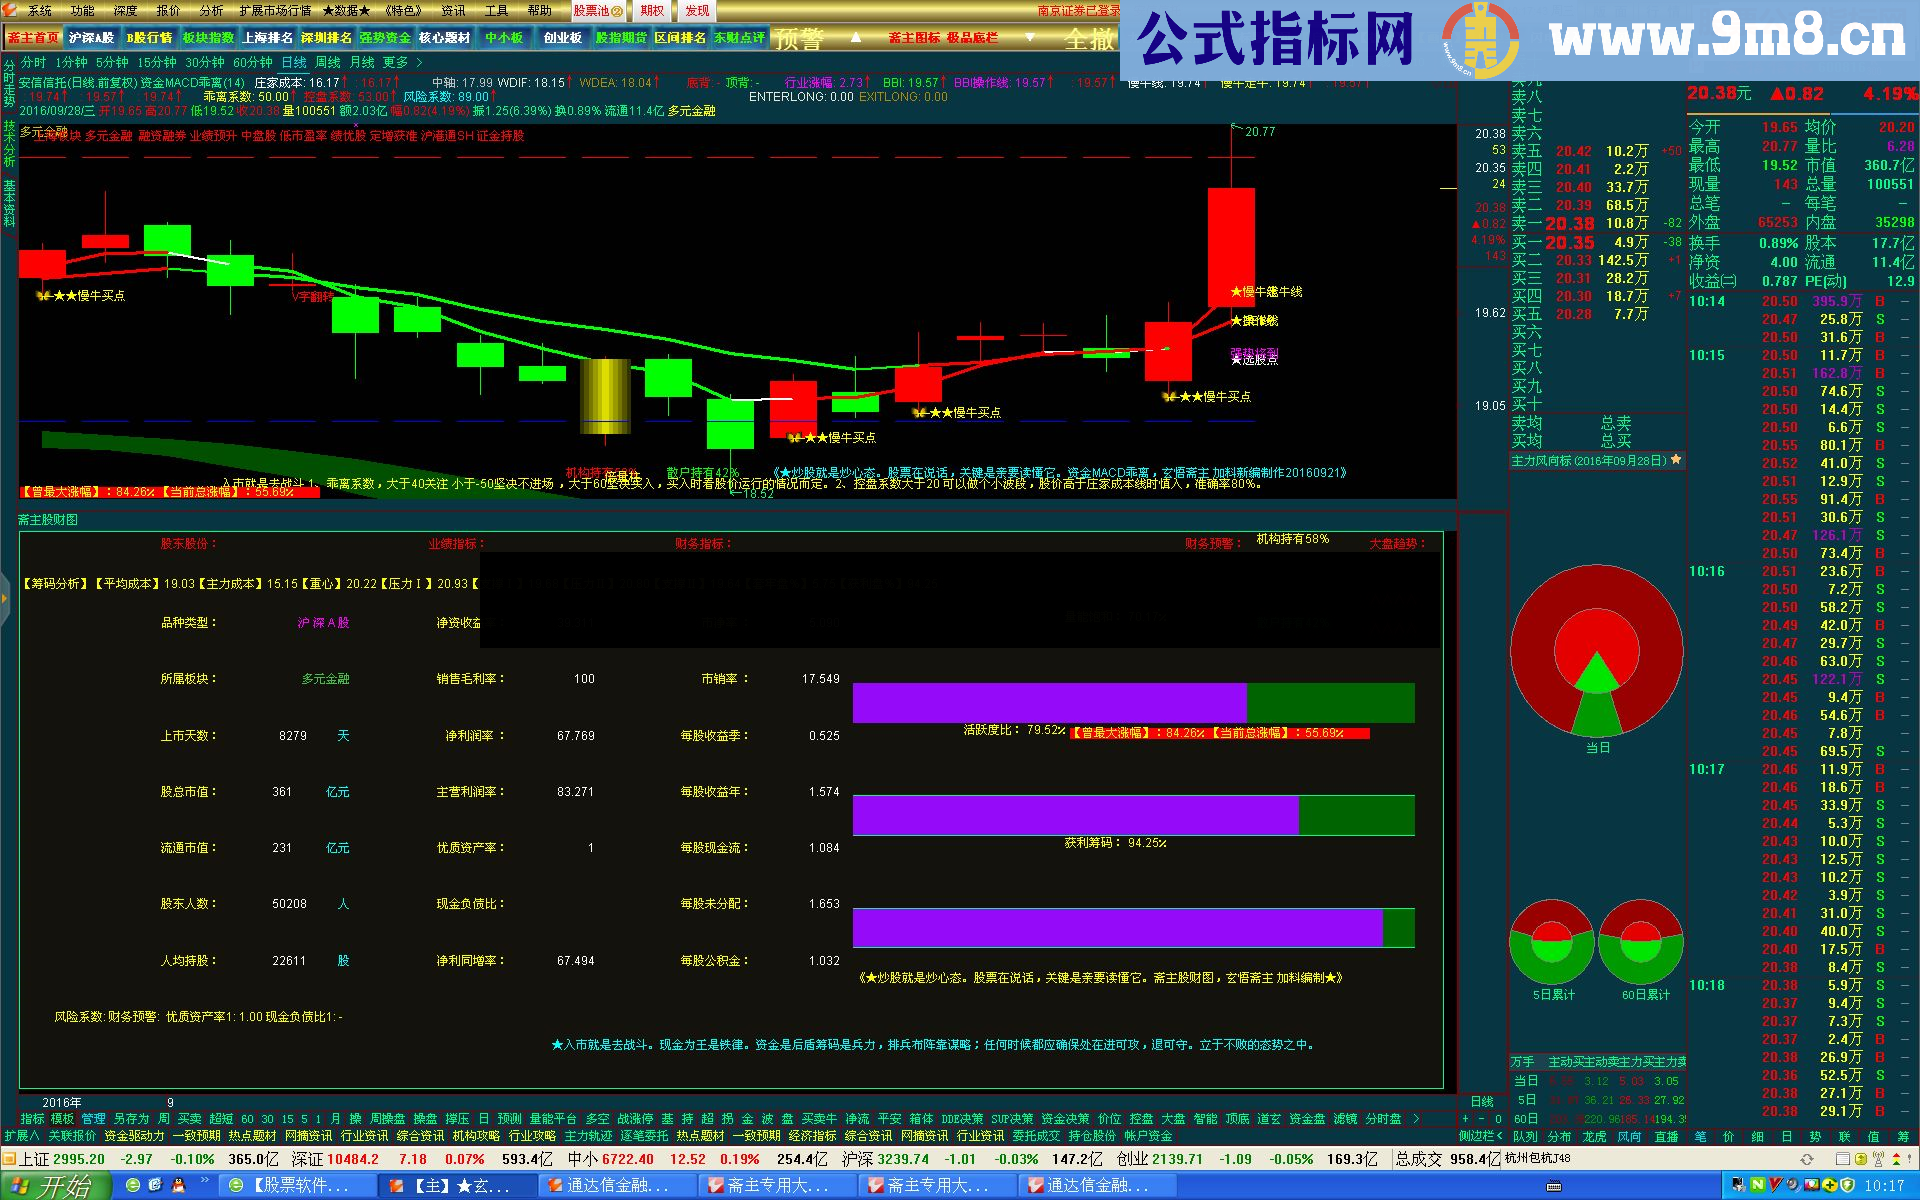Toggle the 侧边栏 sidebar collapse button
The height and width of the screenshot is (1200, 1920).
click(1481, 1136)
